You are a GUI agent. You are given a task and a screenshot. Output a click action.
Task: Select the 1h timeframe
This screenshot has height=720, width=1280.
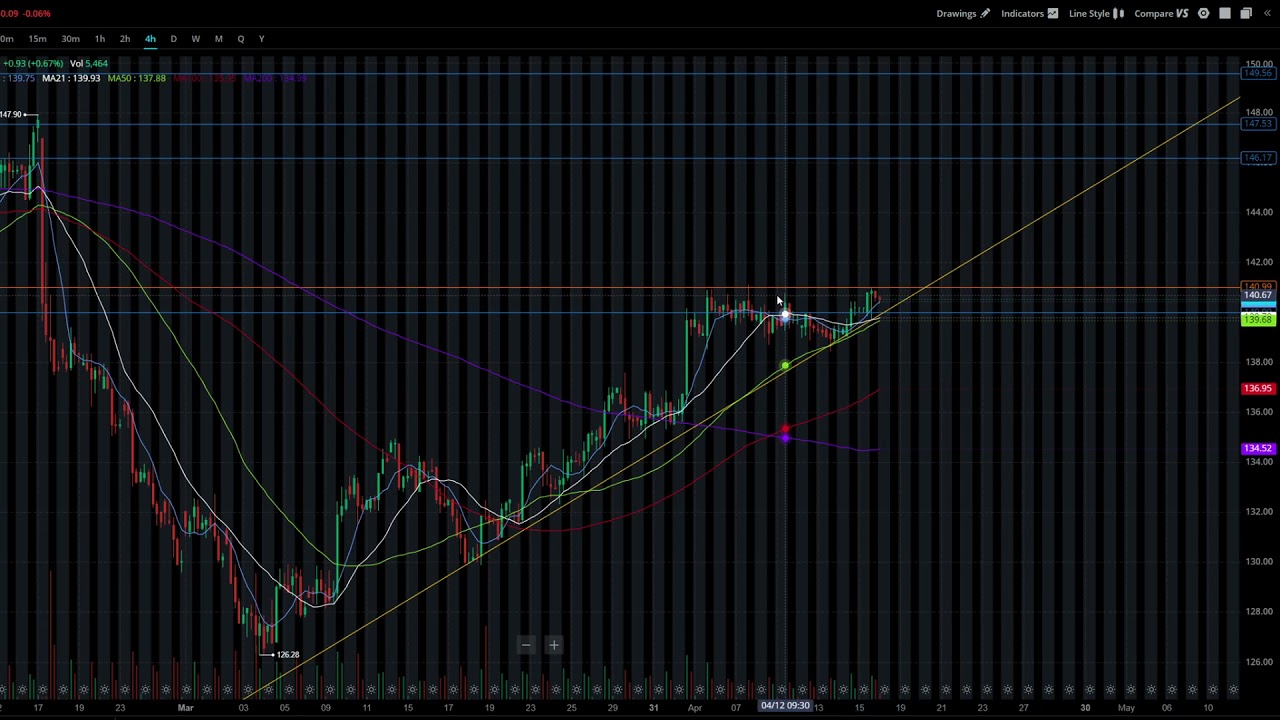point(100,38)
